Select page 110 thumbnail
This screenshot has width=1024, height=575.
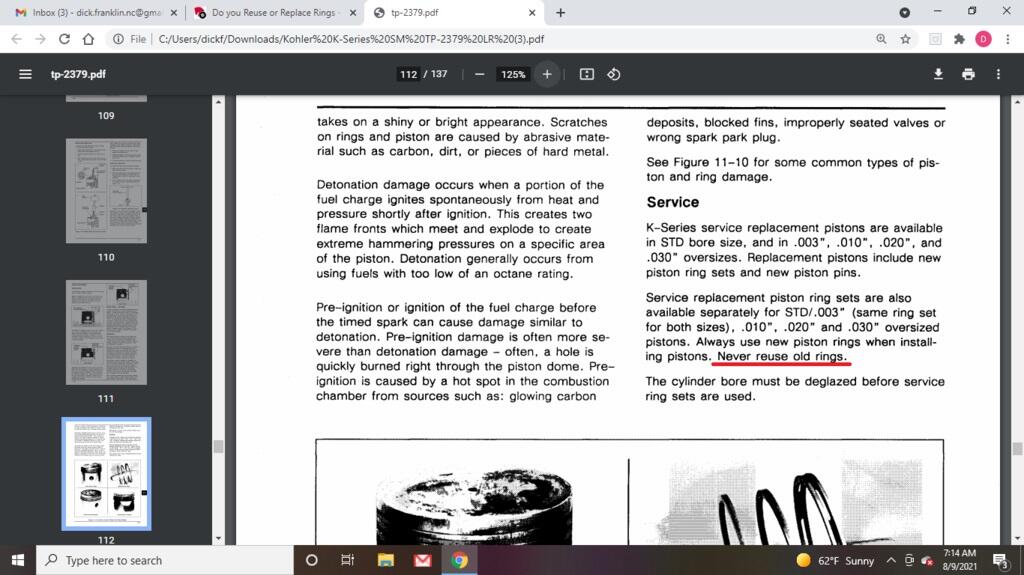click(x=106, y=191)
